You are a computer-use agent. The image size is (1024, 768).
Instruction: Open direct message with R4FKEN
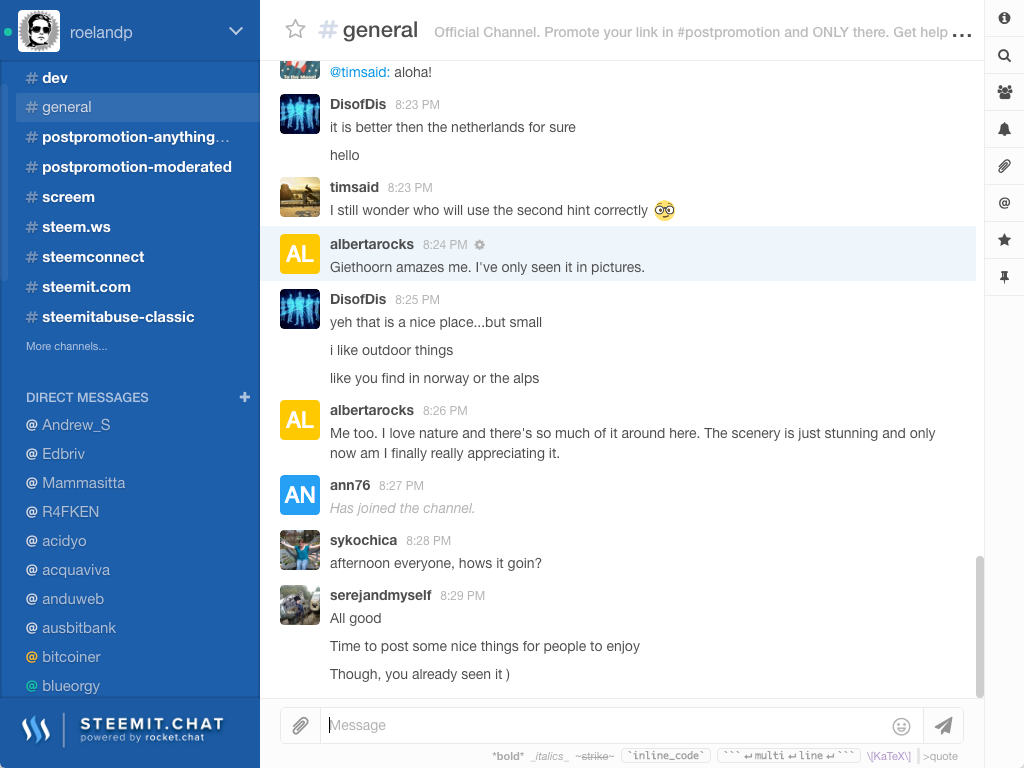coord(138,512)
